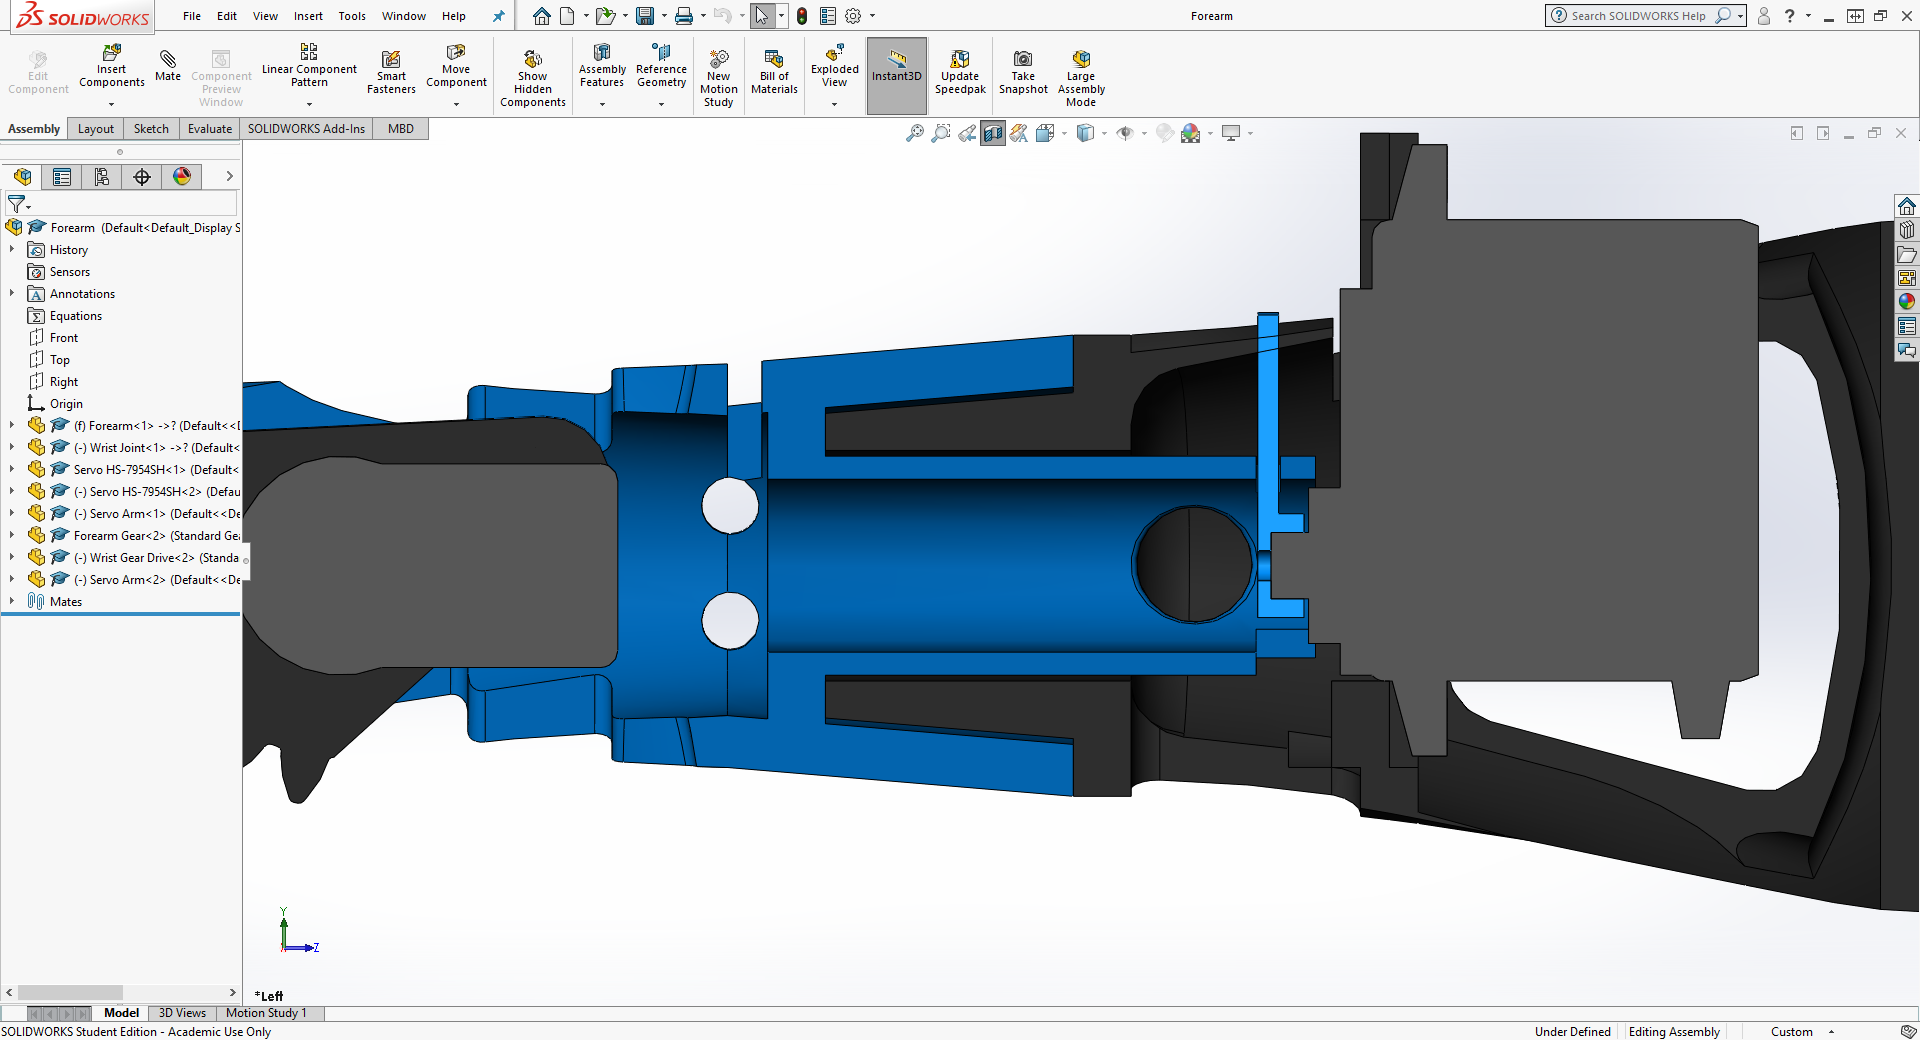Insert a Bill of Materials
The height and width of the screenshot is (1040, 1920).
point(774,72)
